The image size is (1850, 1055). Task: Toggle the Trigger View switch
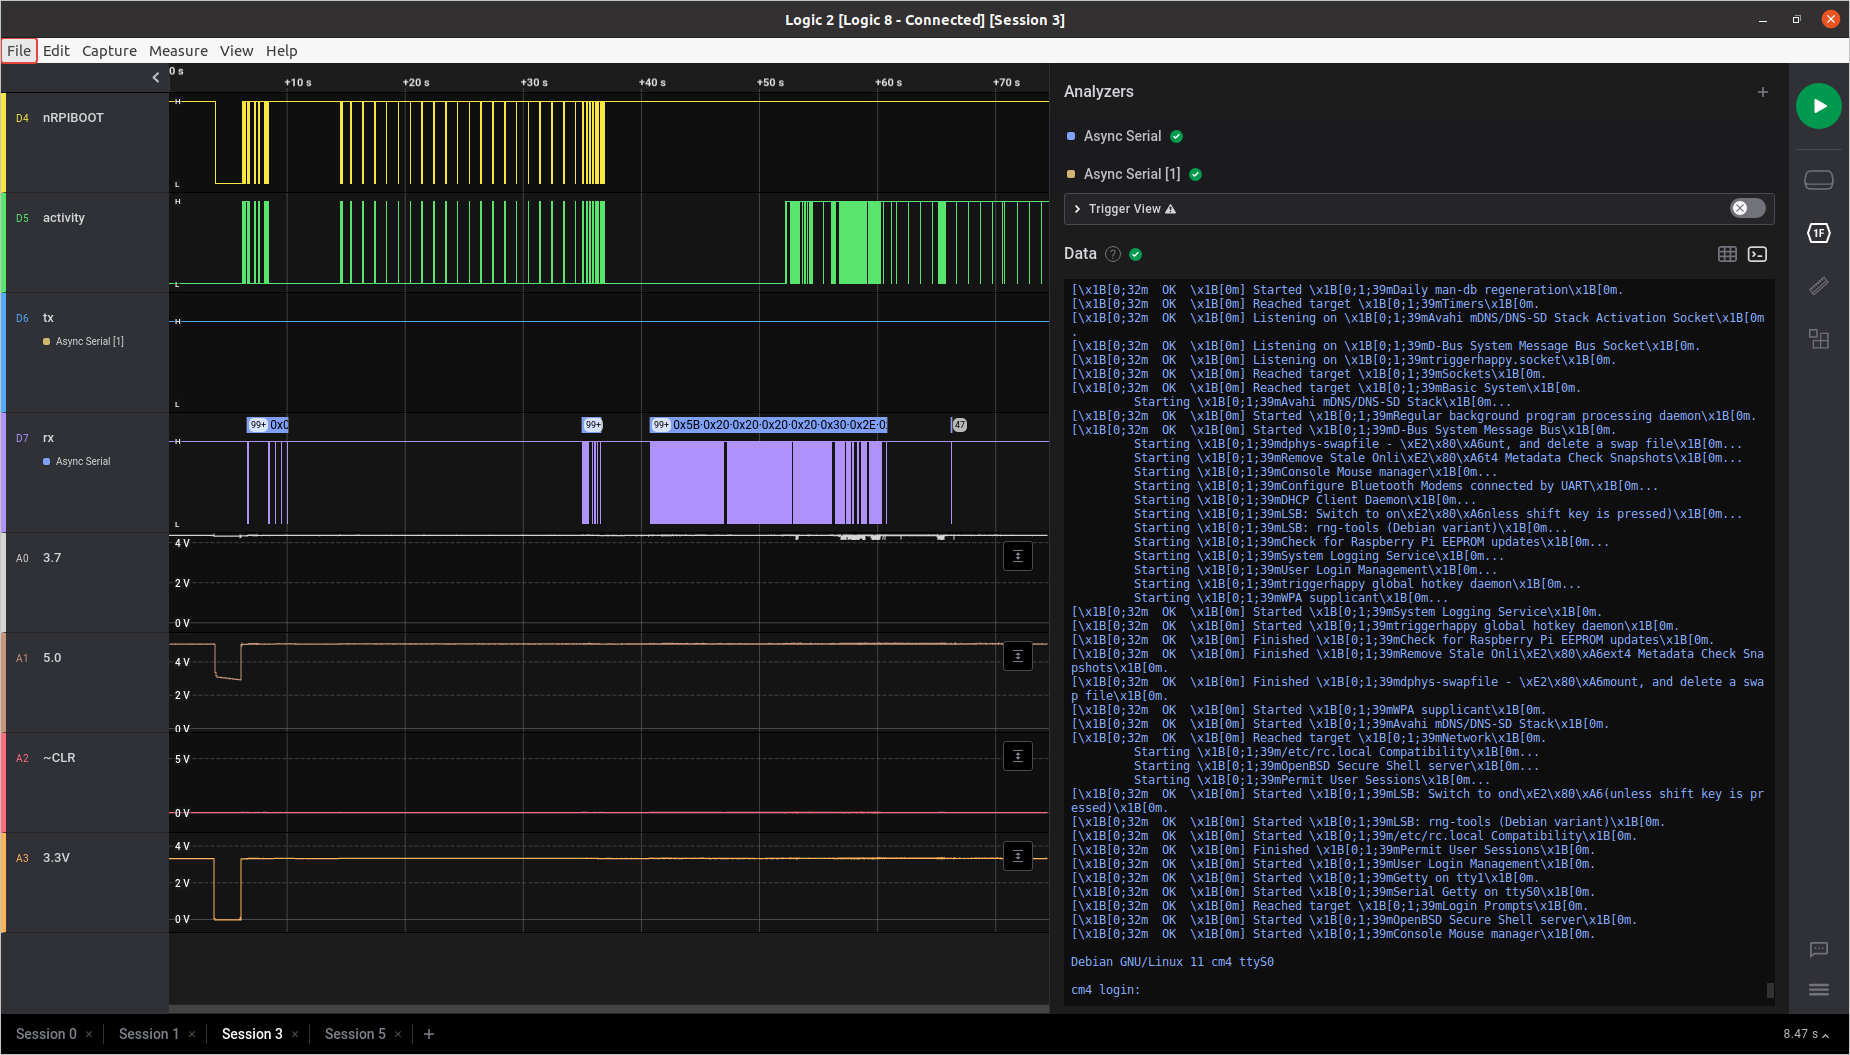pyautogui.click(x=1747, y=208)
